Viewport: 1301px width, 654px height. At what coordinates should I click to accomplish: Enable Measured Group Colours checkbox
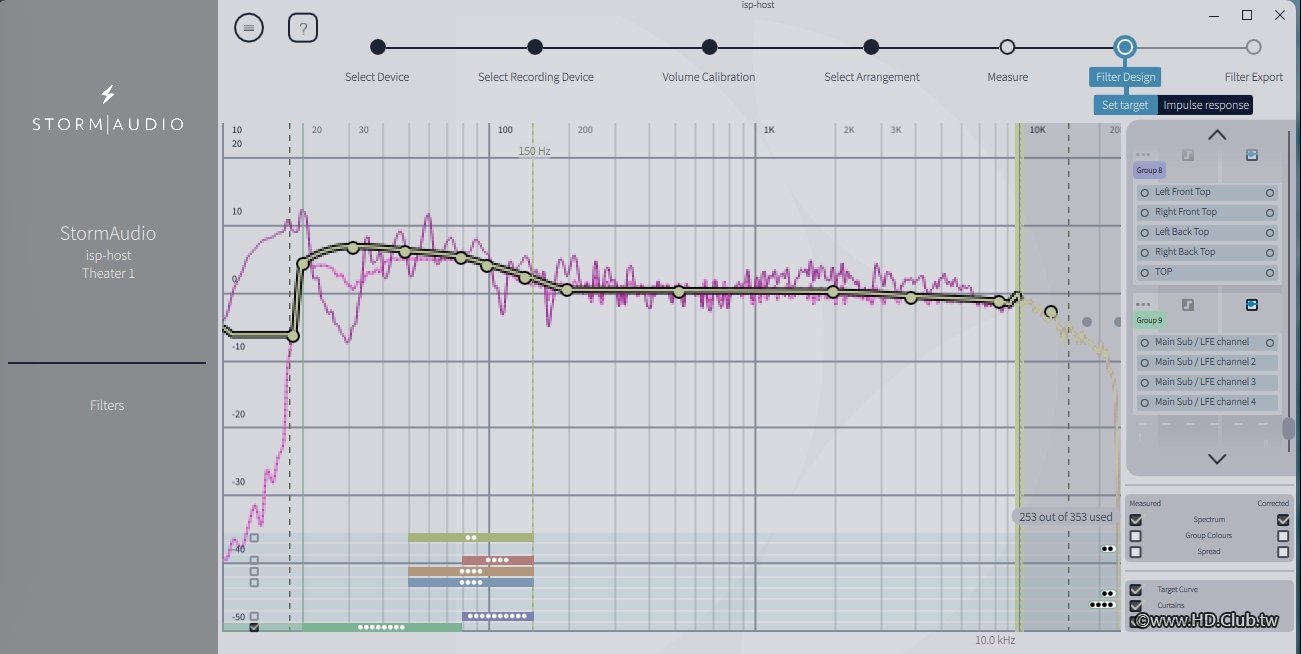[x=1135, y=536]
